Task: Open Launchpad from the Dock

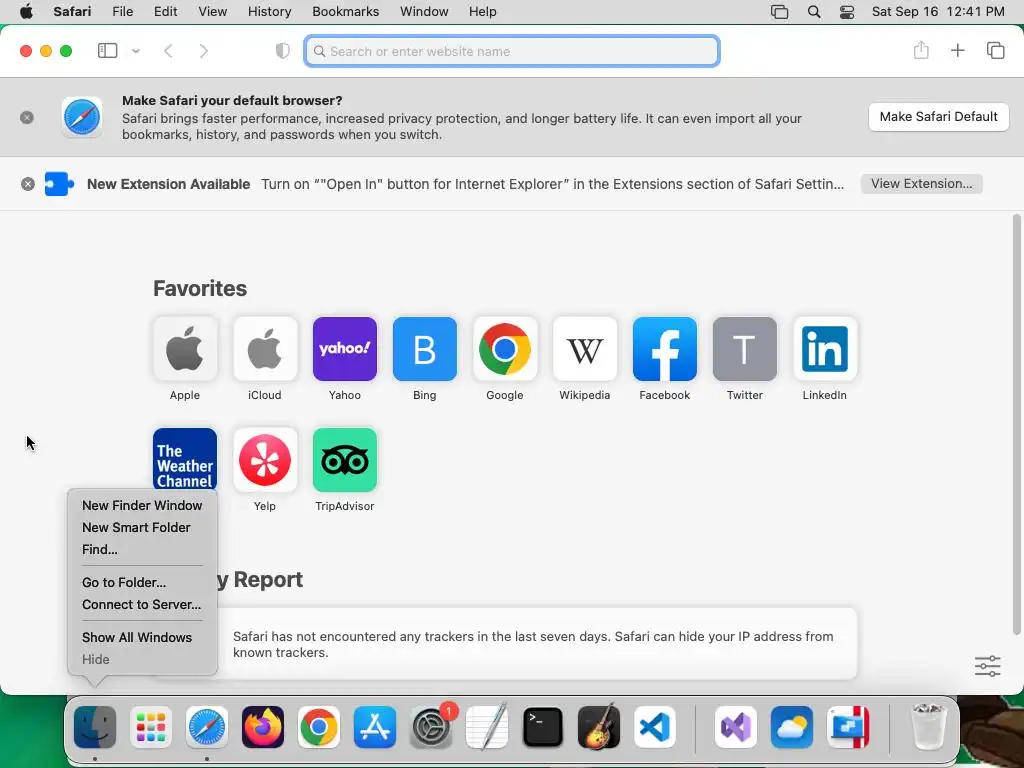Action: [x=151, y=726]
